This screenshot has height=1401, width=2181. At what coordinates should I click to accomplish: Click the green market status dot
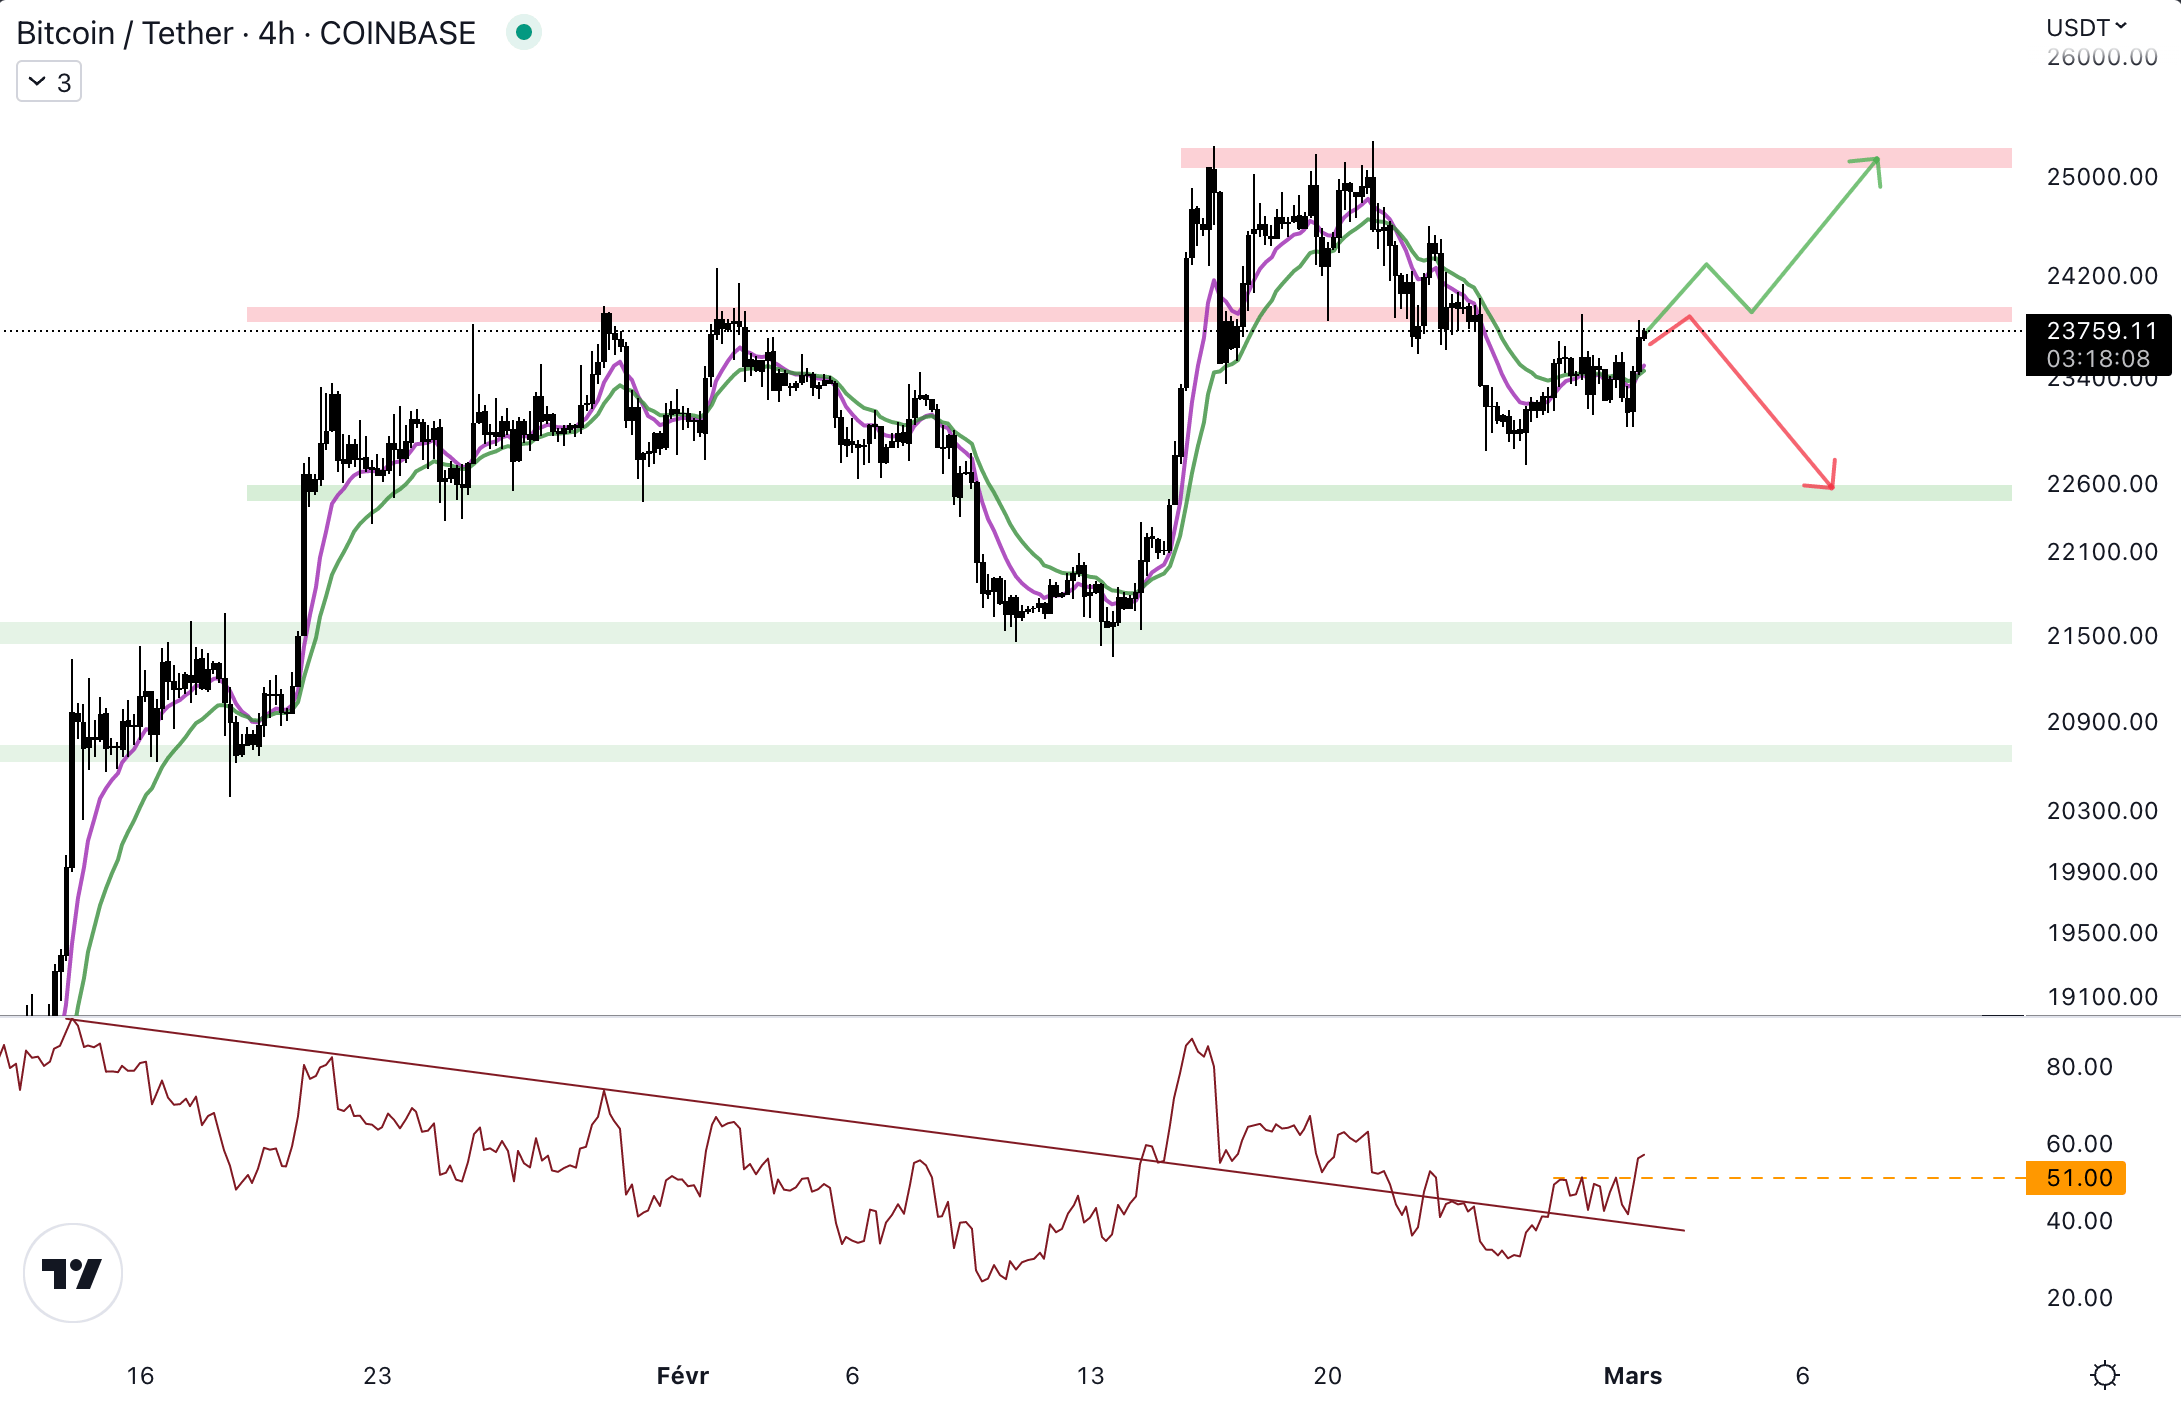[523, 33]
